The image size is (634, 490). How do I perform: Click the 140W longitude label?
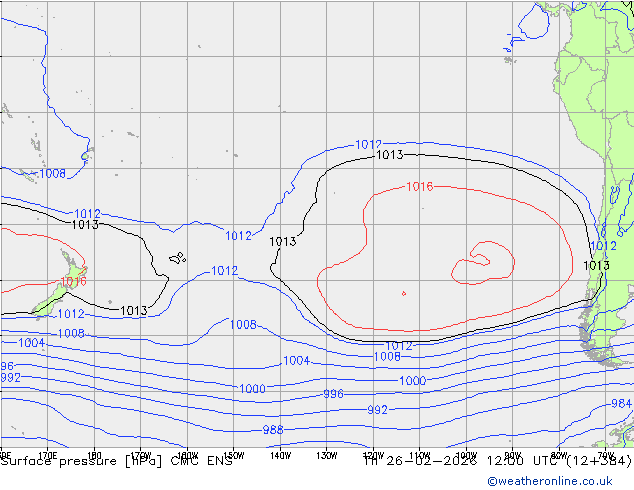coord(280,456)
